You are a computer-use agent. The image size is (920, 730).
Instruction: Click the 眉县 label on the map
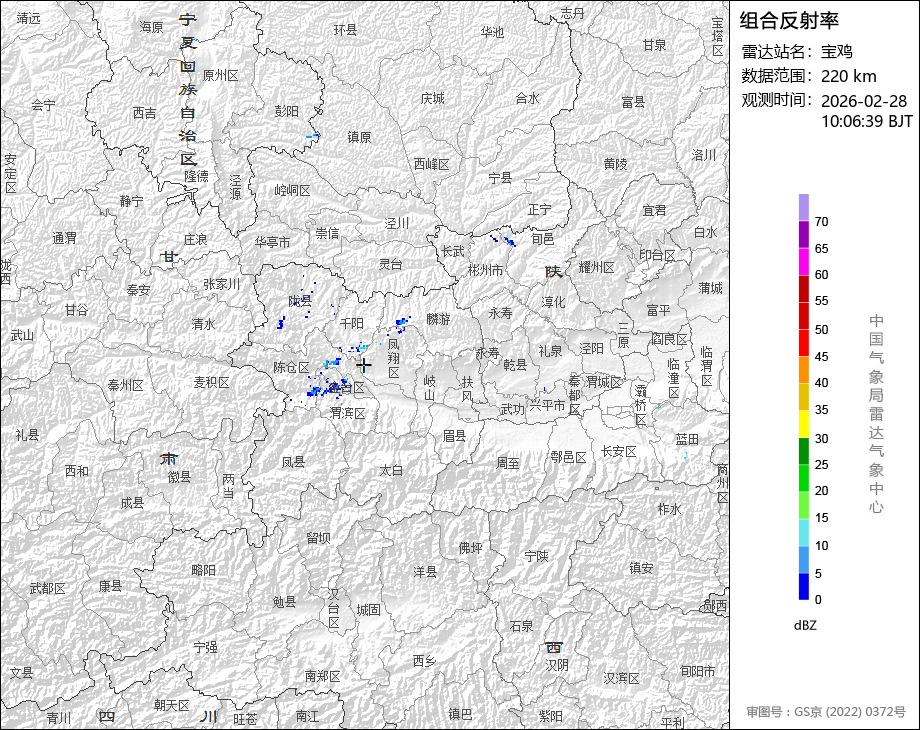tap(454, 436)
